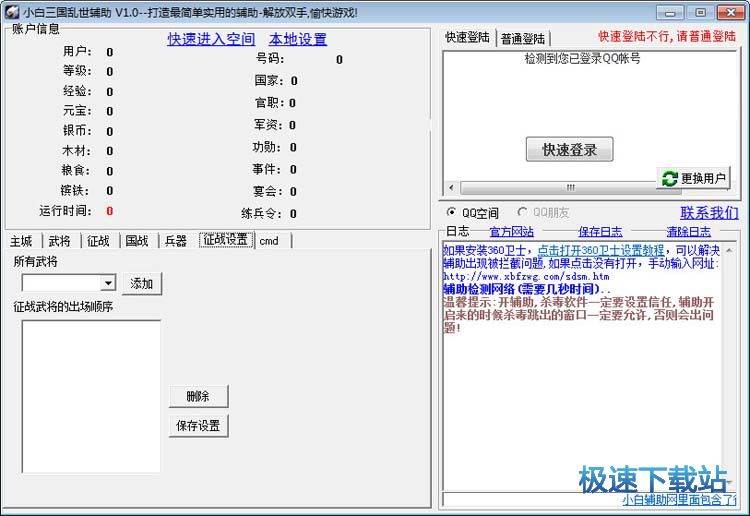Switch to the 主城 tab

pyautogui.click(x=22, y=241)
